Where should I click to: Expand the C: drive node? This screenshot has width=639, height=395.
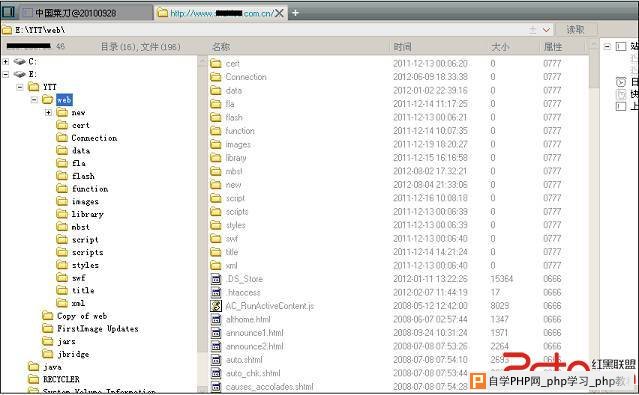tap(6, 62)
